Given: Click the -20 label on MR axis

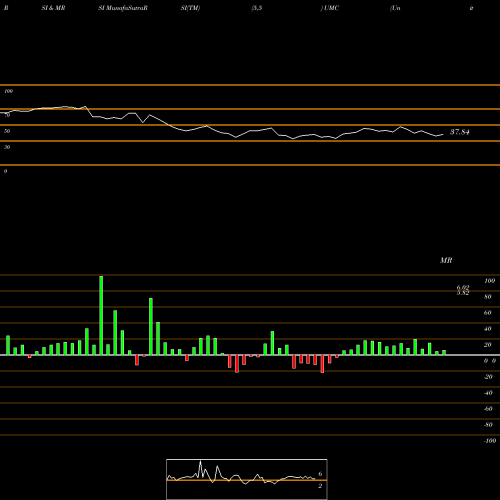Looking at the screenshot, I should 488,377.
